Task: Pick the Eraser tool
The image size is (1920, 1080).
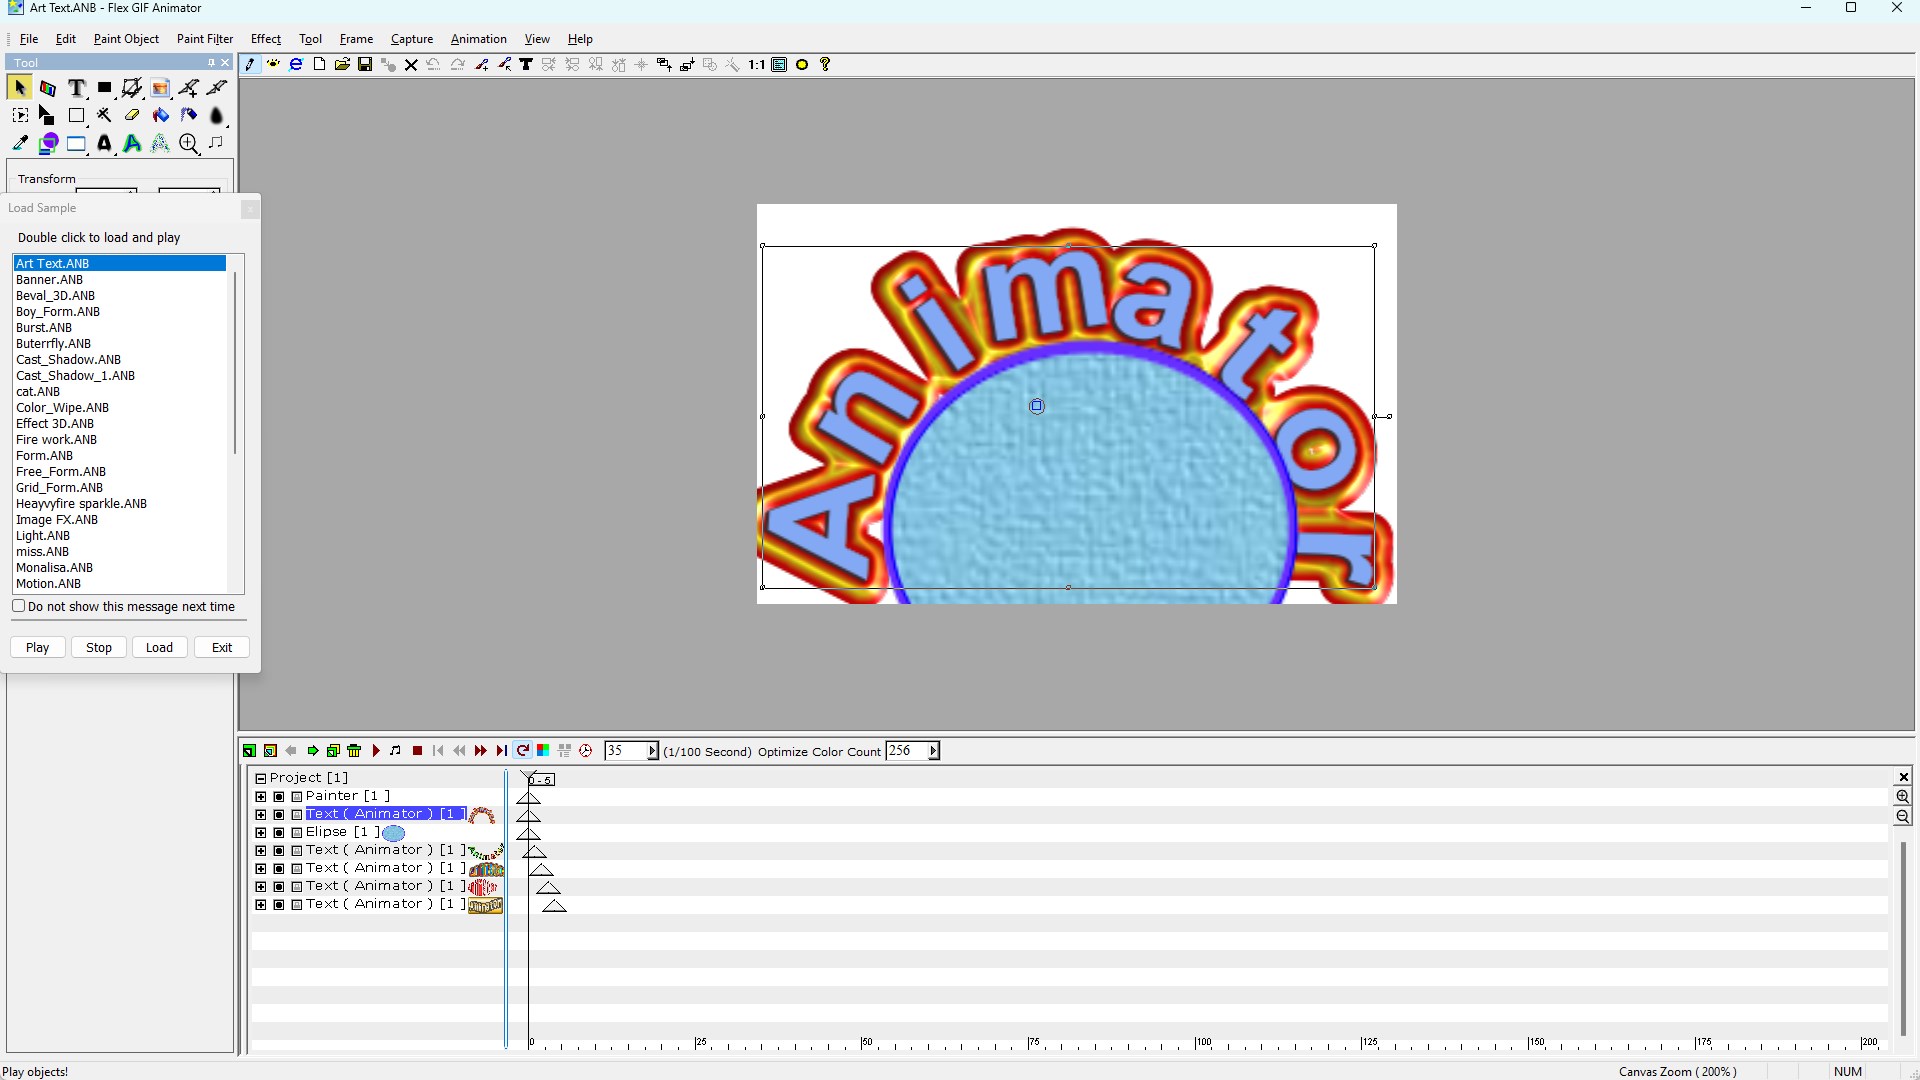Action: pos(132,116)
